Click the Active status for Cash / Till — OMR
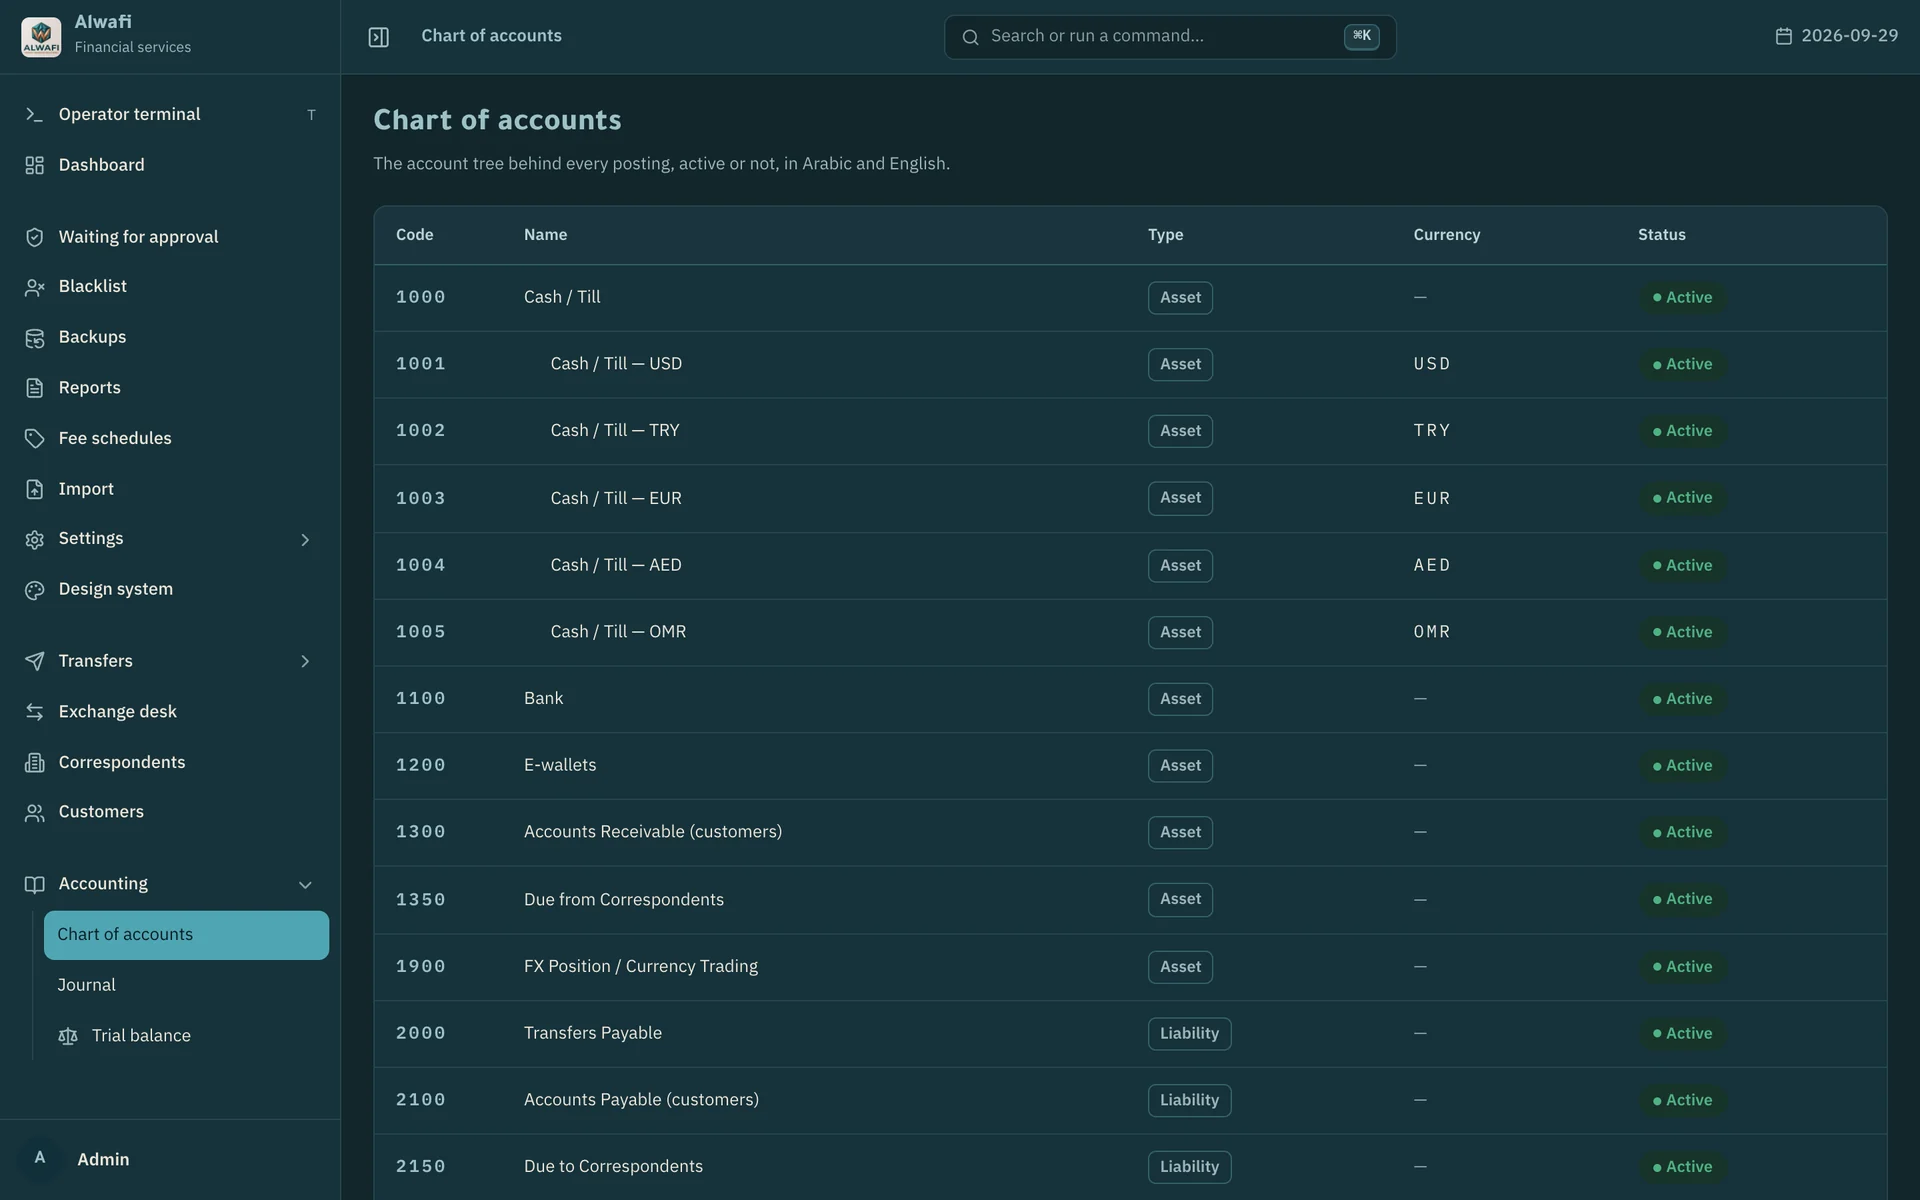The height and width of the screenshot is (1200, 1920). [x=1682, y=632]
